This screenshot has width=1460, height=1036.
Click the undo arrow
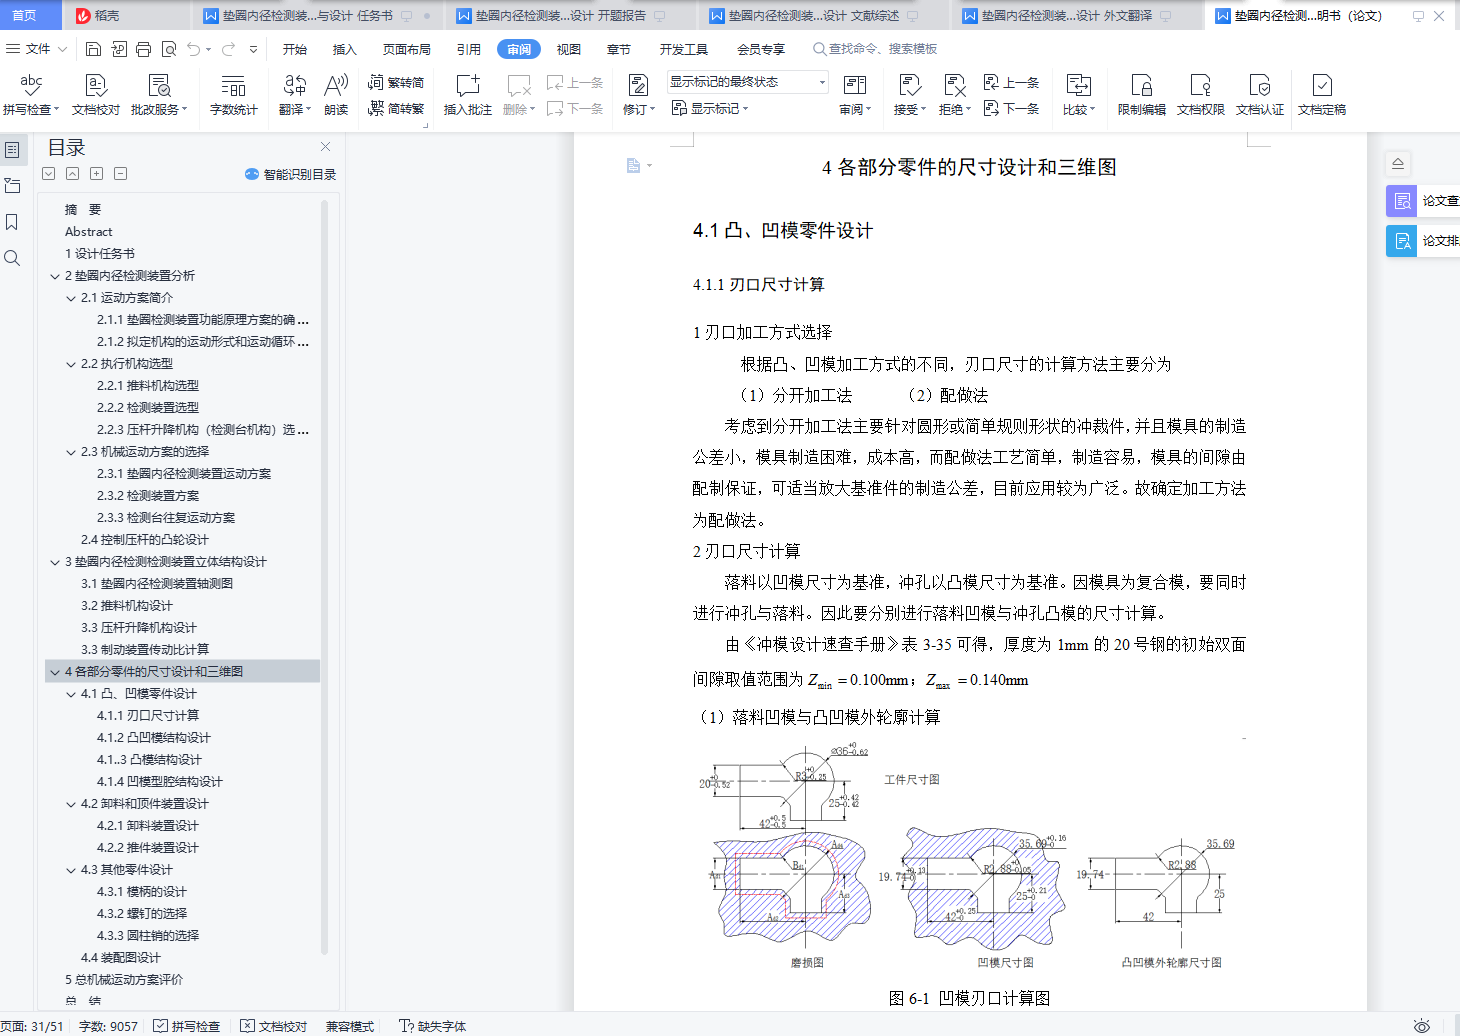point(193,49)
